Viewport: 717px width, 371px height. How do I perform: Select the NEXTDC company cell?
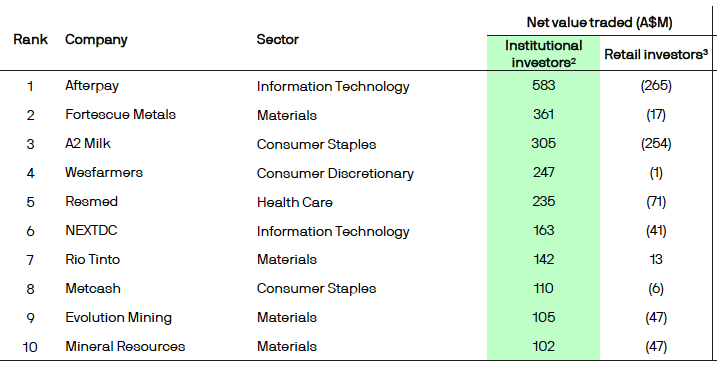tap(91, 231)
